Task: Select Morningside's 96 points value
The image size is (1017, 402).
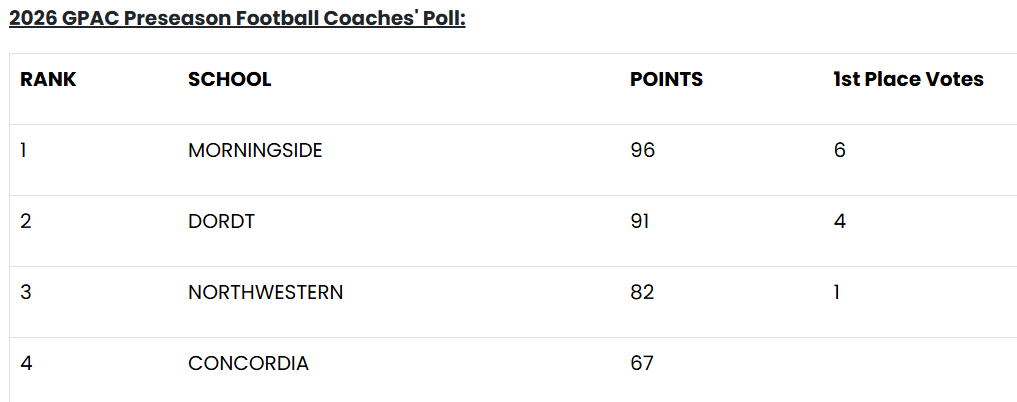Action: coord(642,150)
